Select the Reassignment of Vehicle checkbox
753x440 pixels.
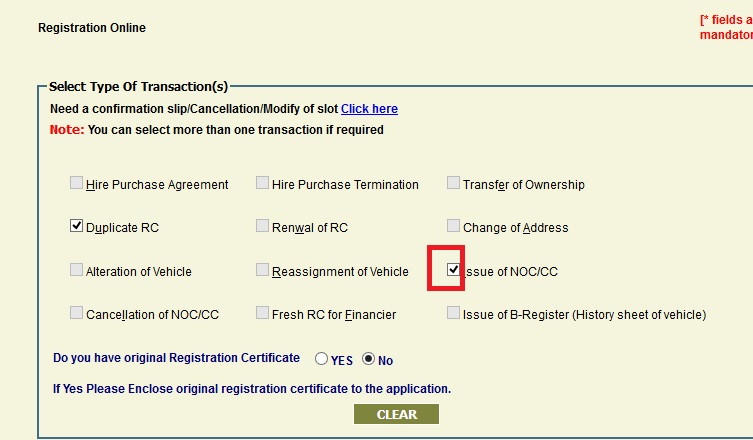tap(262, 270)
